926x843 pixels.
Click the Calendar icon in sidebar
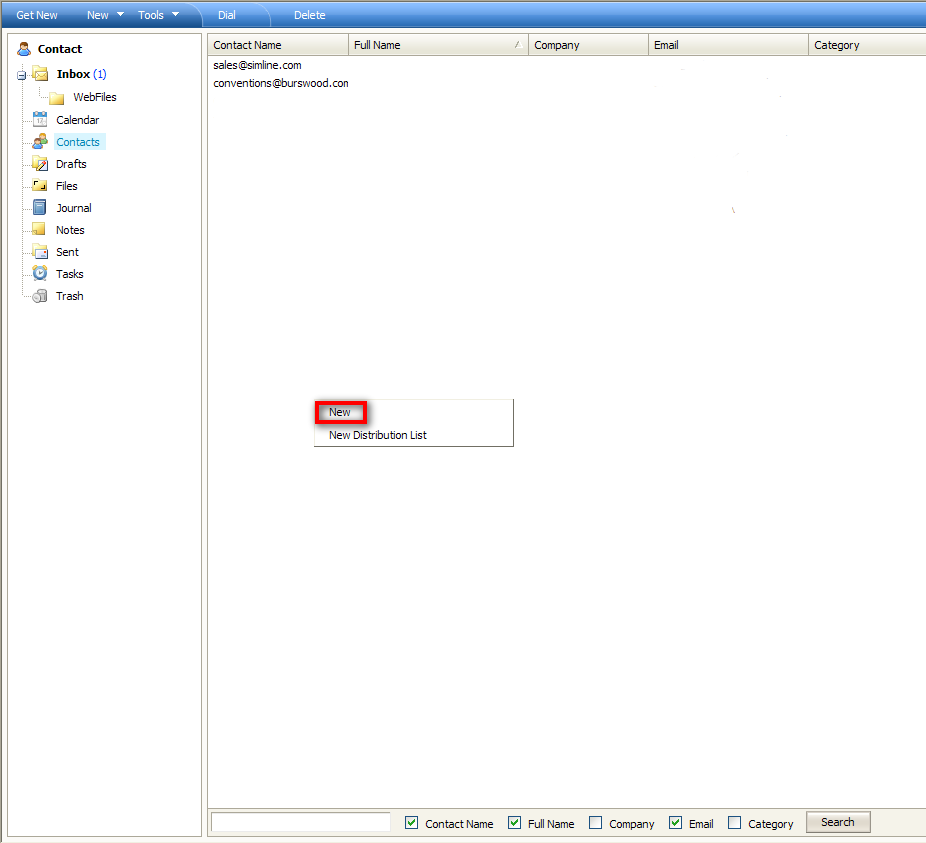pyautogui.click(x=40, y=120)
